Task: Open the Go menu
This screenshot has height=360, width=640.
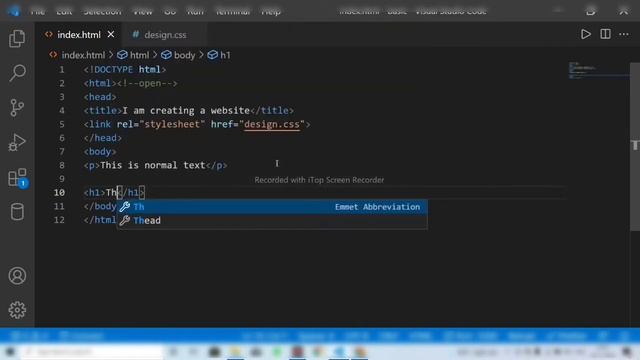Action: coord(170,11)
